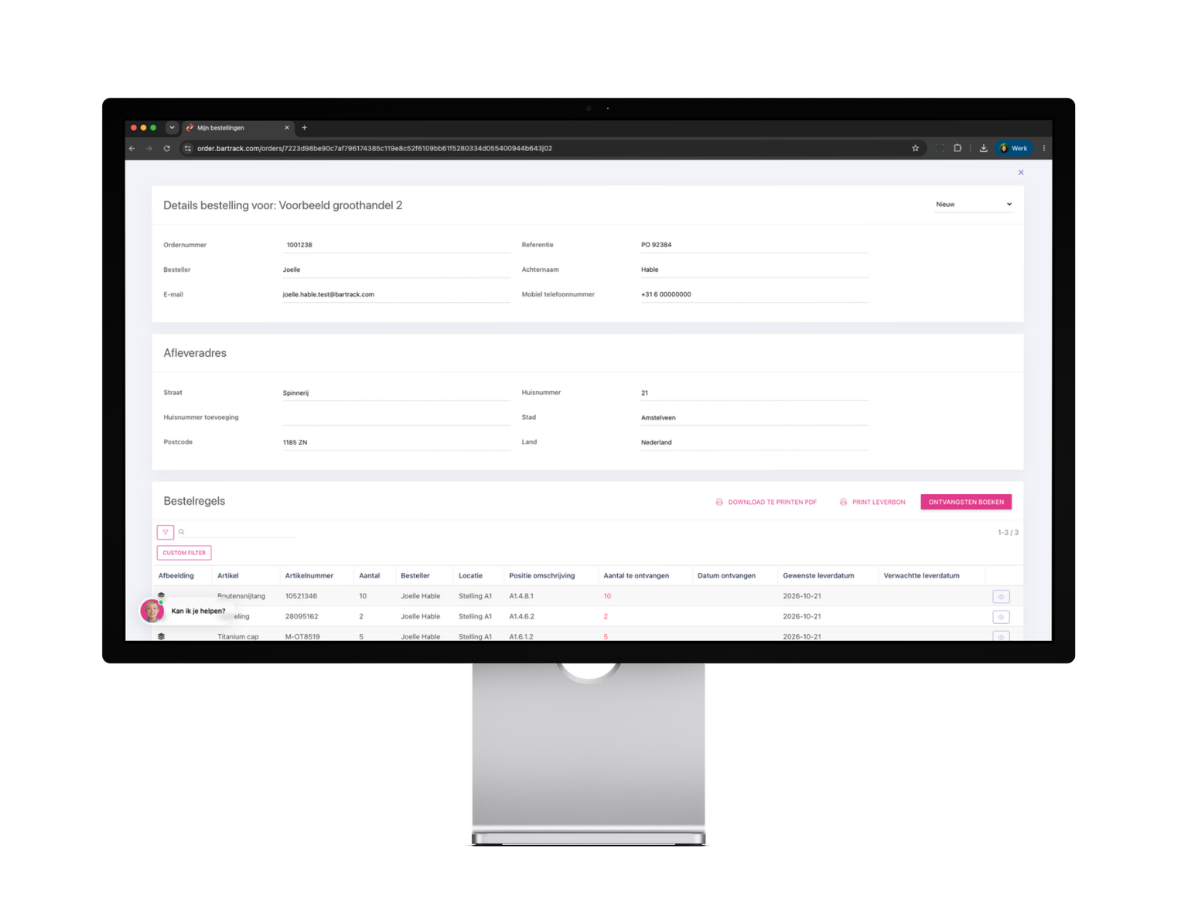The height and width of the screenshot is (900, 1200).
Task: Click the site info icon in address bar
Action: (x=187, y=148)
